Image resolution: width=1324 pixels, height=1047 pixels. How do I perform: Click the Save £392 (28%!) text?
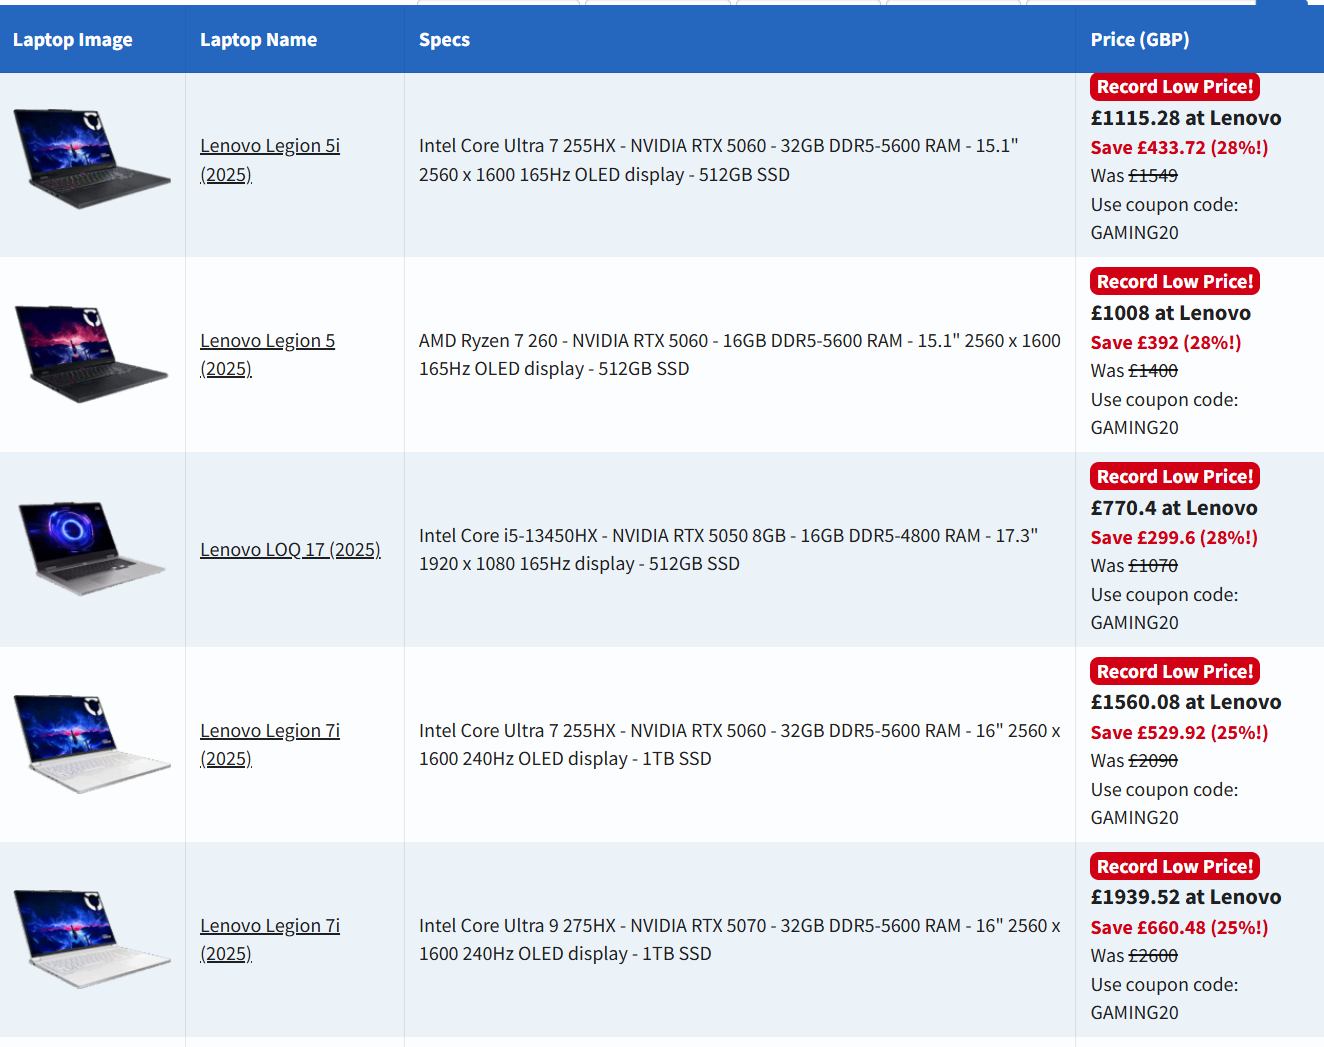[x=1166, y=343]
